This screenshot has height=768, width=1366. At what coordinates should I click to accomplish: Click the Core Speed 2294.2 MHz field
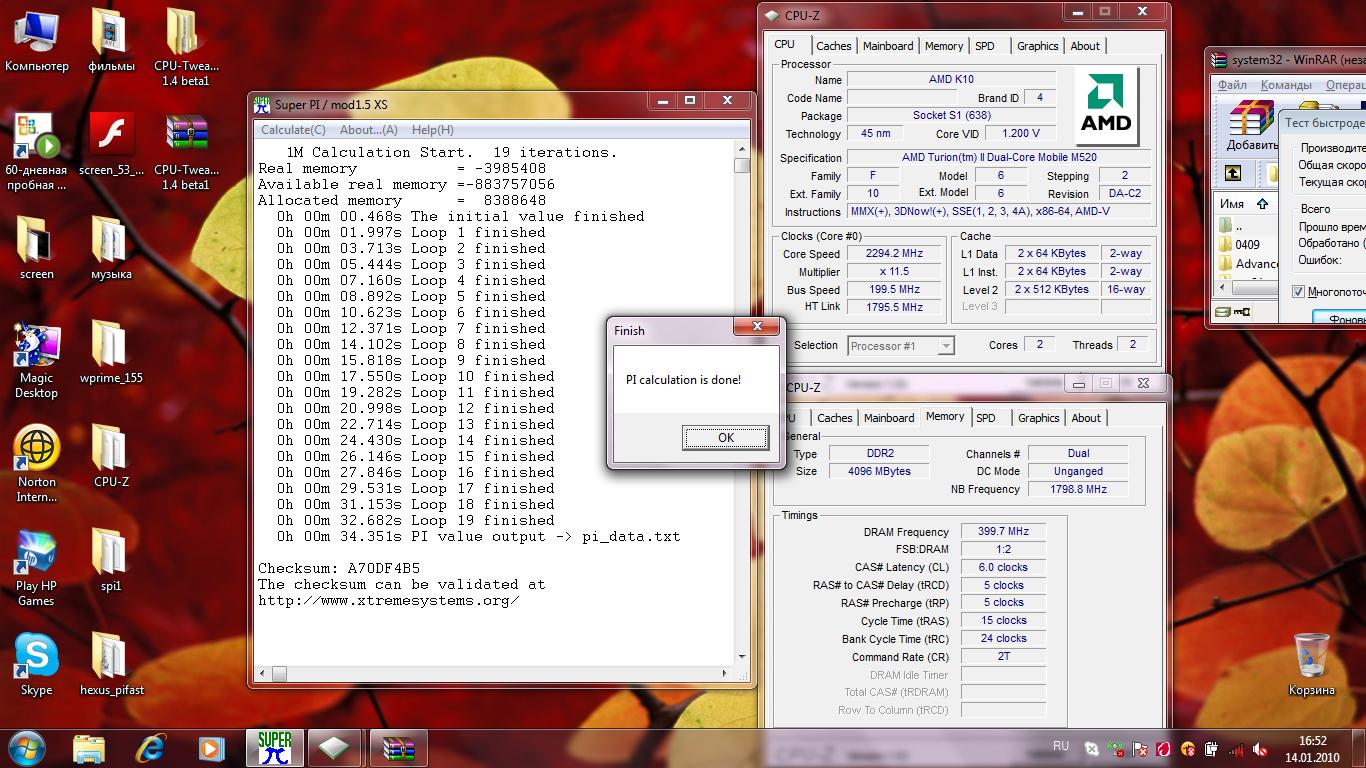(896, 254)
